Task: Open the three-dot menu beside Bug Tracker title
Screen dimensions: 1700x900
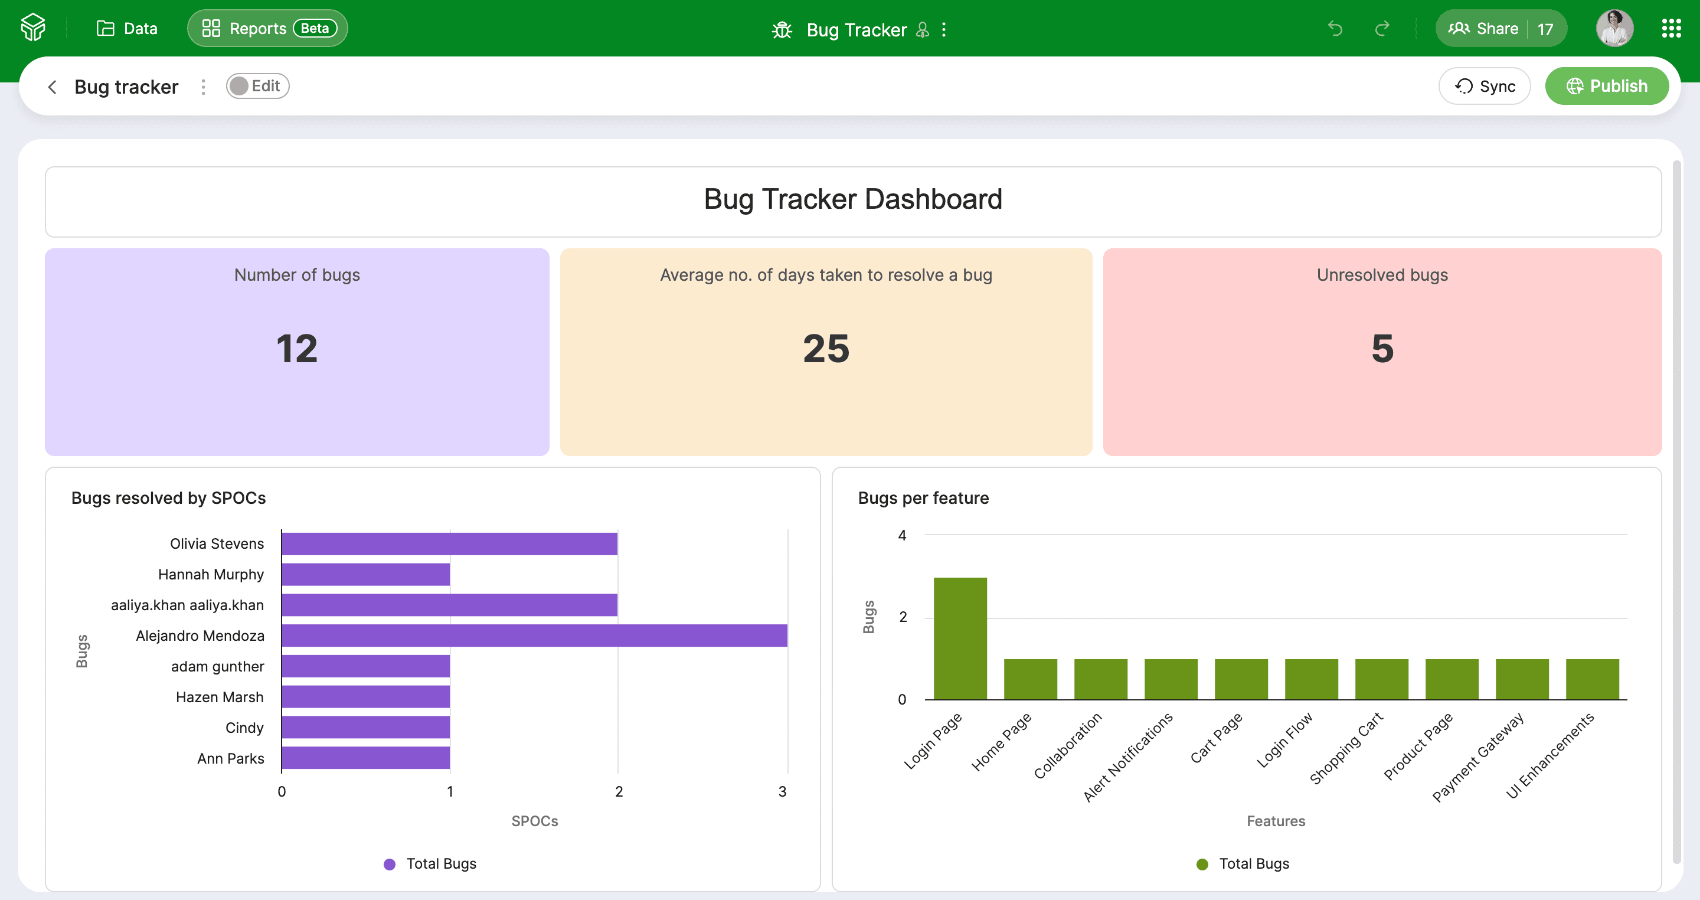Action: pos(944,30)
